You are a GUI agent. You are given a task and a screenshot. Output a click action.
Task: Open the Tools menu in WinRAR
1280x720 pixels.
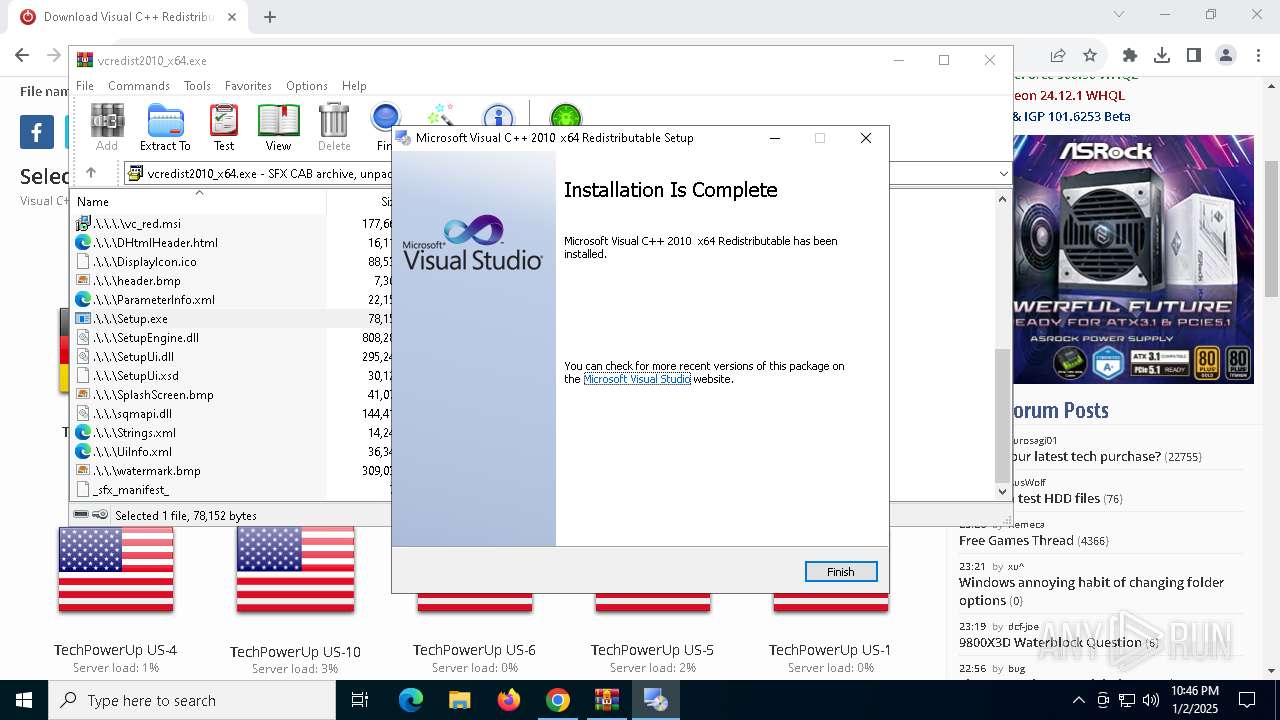pos(197,86)
